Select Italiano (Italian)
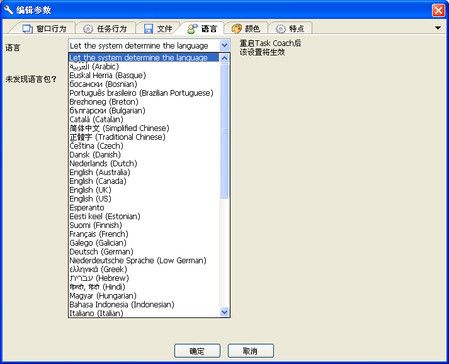This screenshot has width=449, height=364. 144,313
